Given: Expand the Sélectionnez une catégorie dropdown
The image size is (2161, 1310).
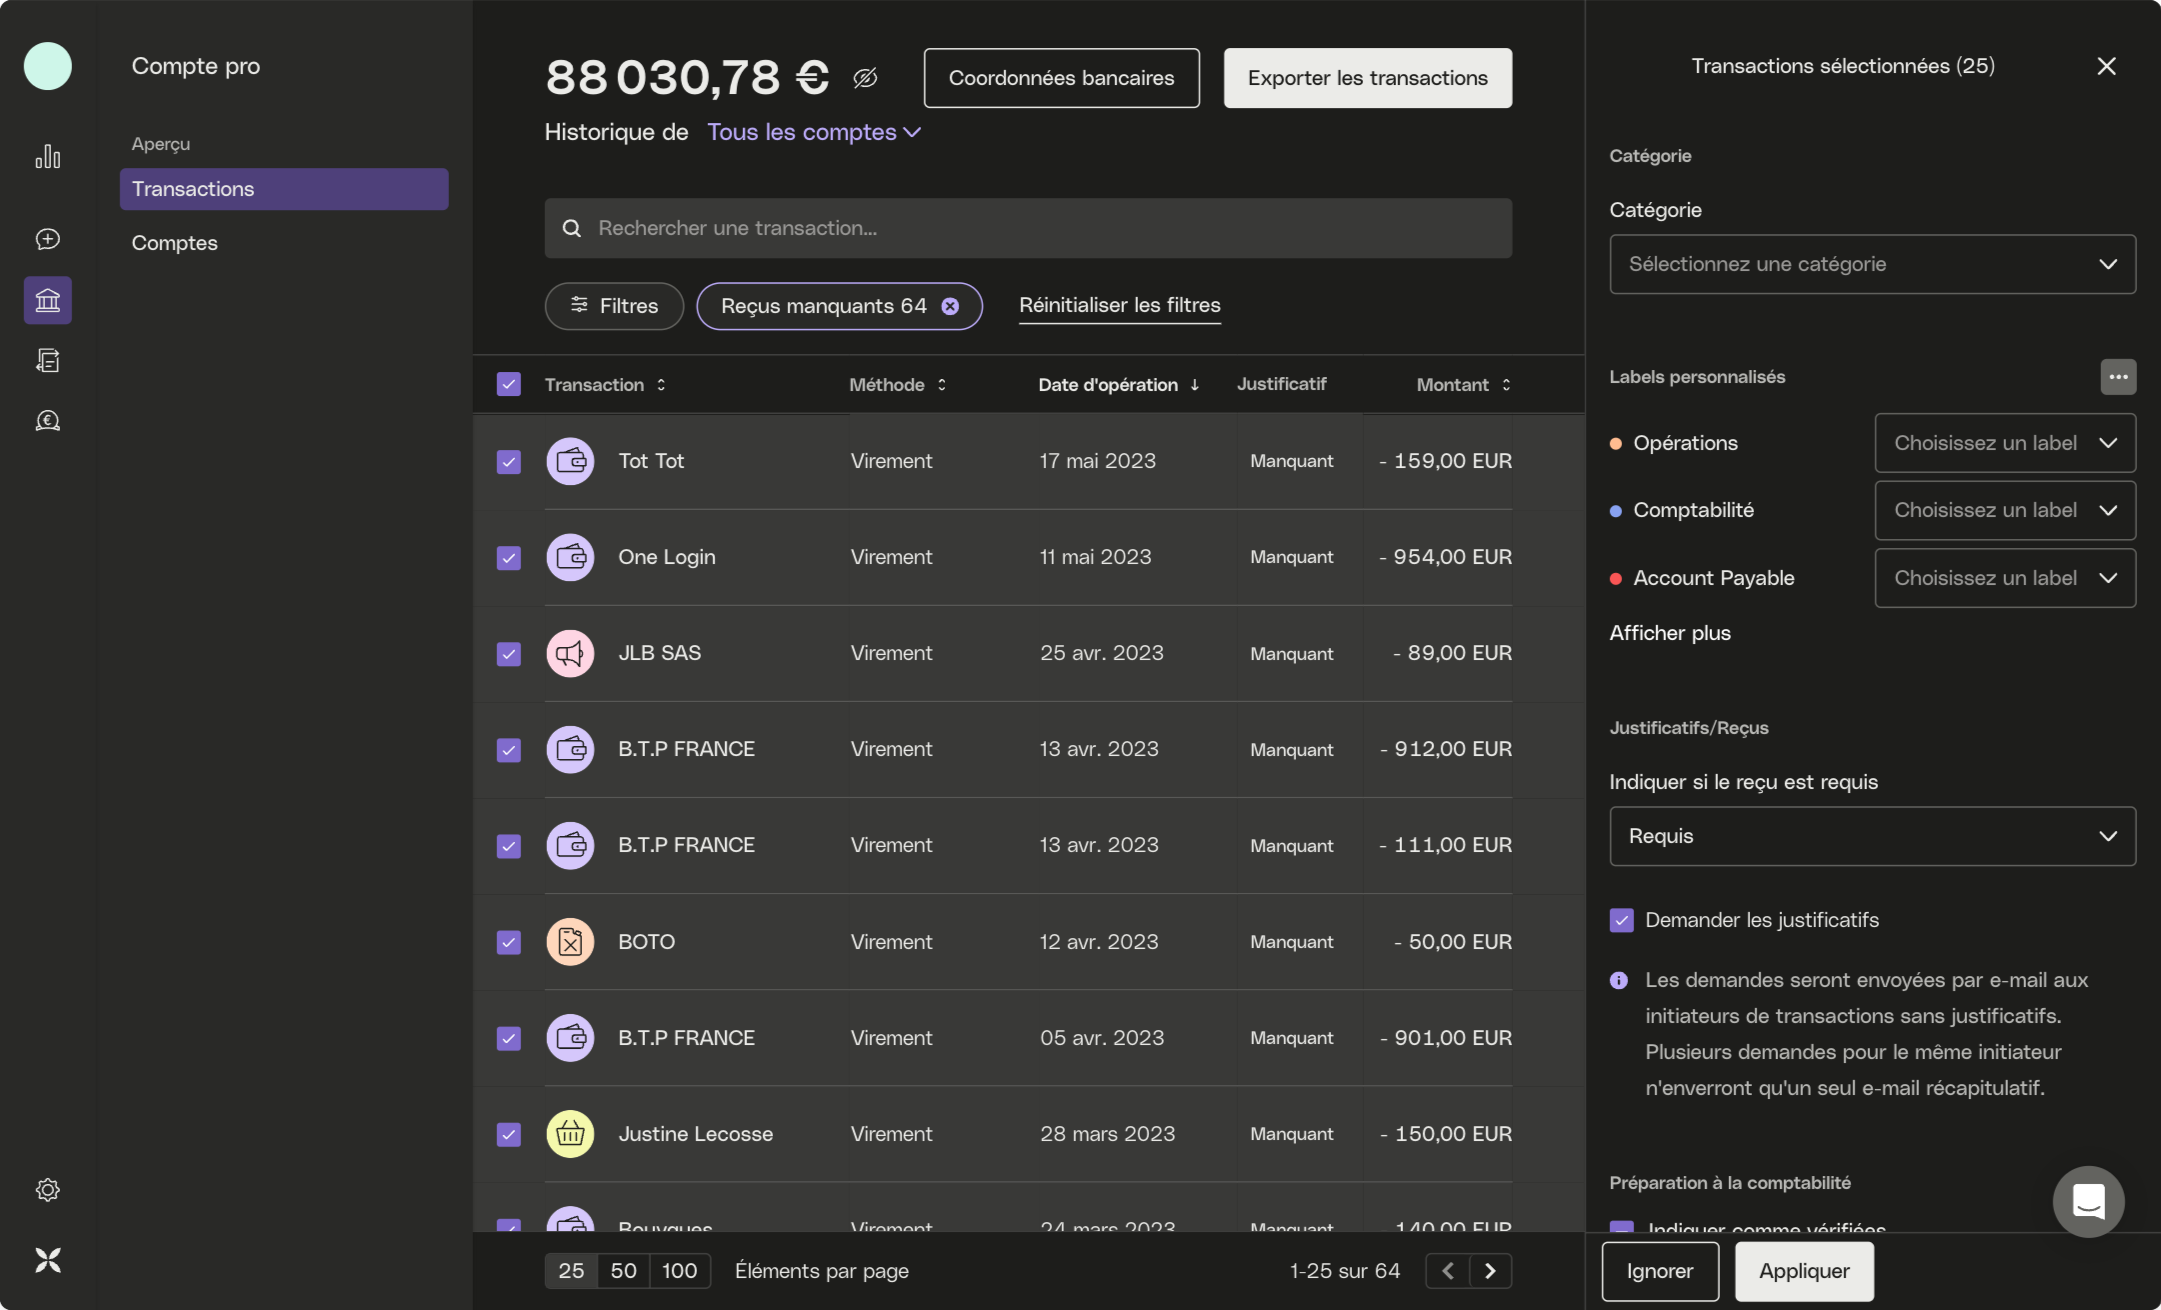Looking at the screenshot, I should click(x=1872, y=264).
